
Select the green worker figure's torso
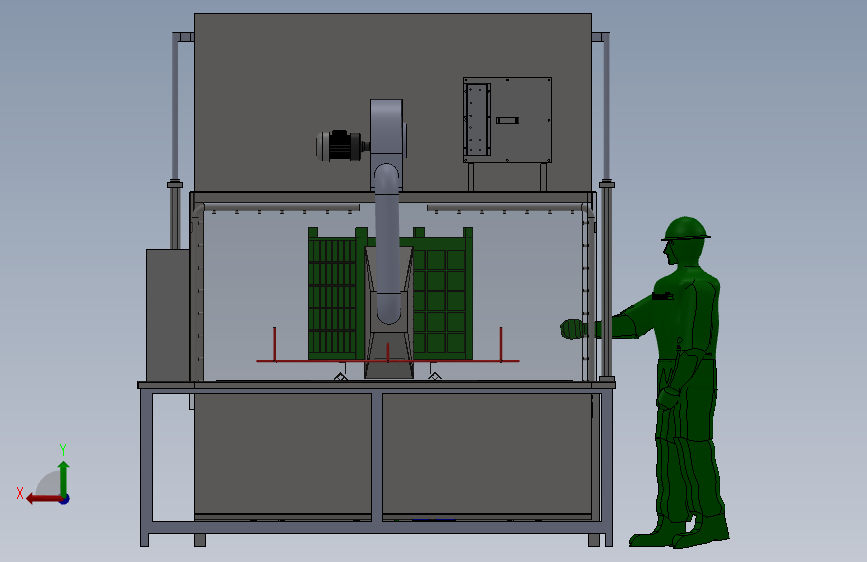[x=688, y=313]
